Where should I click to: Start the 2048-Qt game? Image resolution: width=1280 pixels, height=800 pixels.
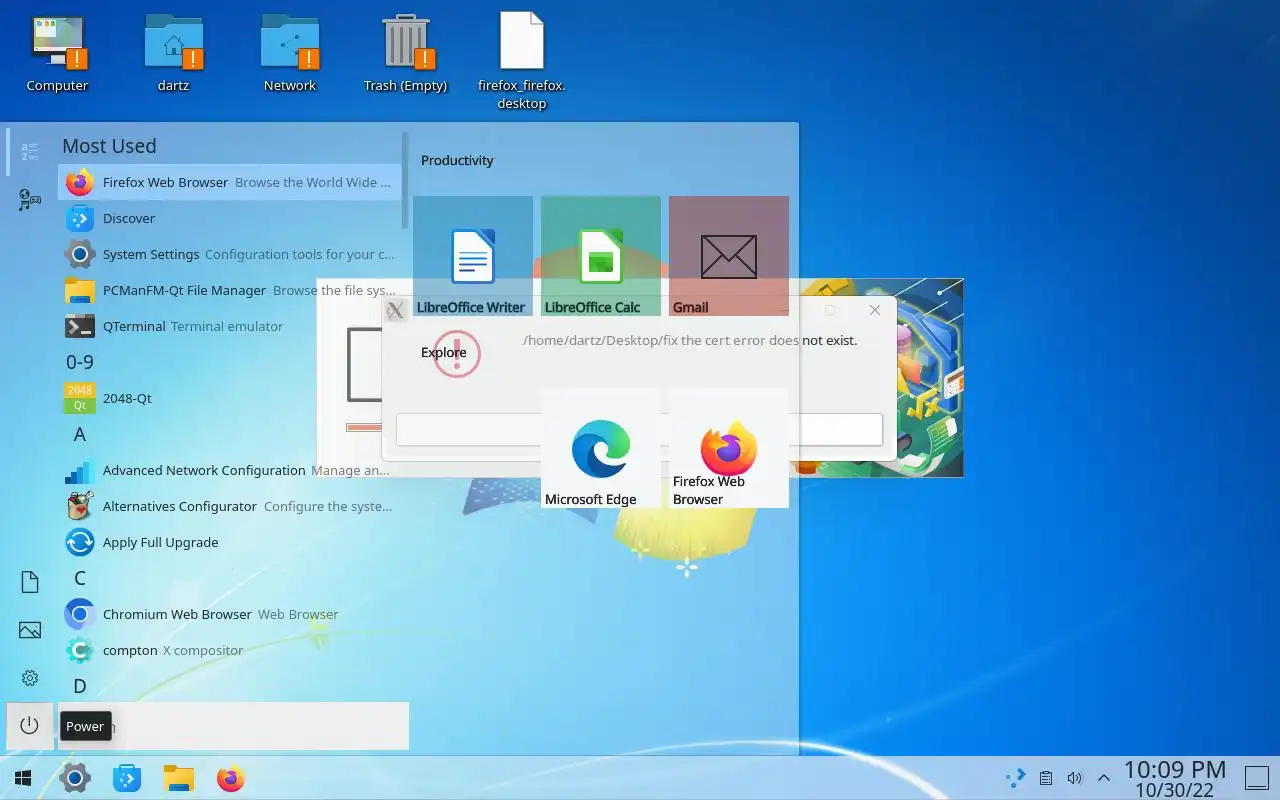tap(230, 398)
